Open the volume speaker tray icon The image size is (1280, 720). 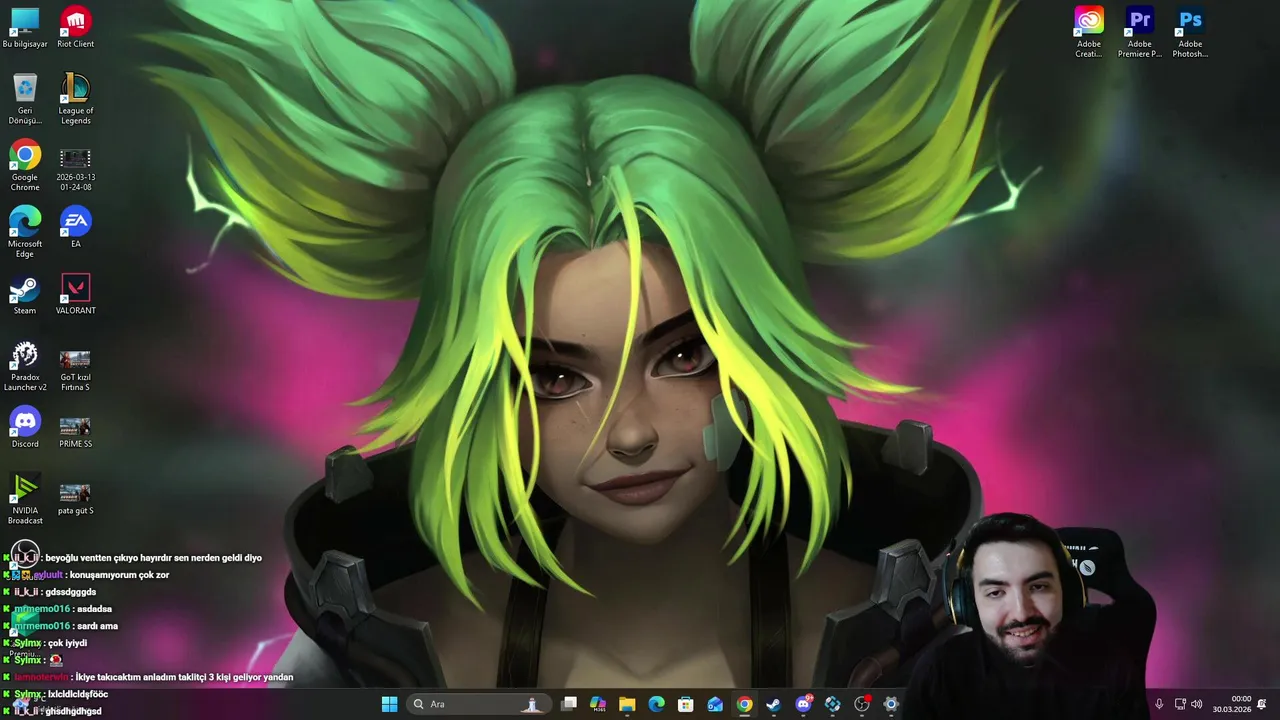click(1197, 704)
